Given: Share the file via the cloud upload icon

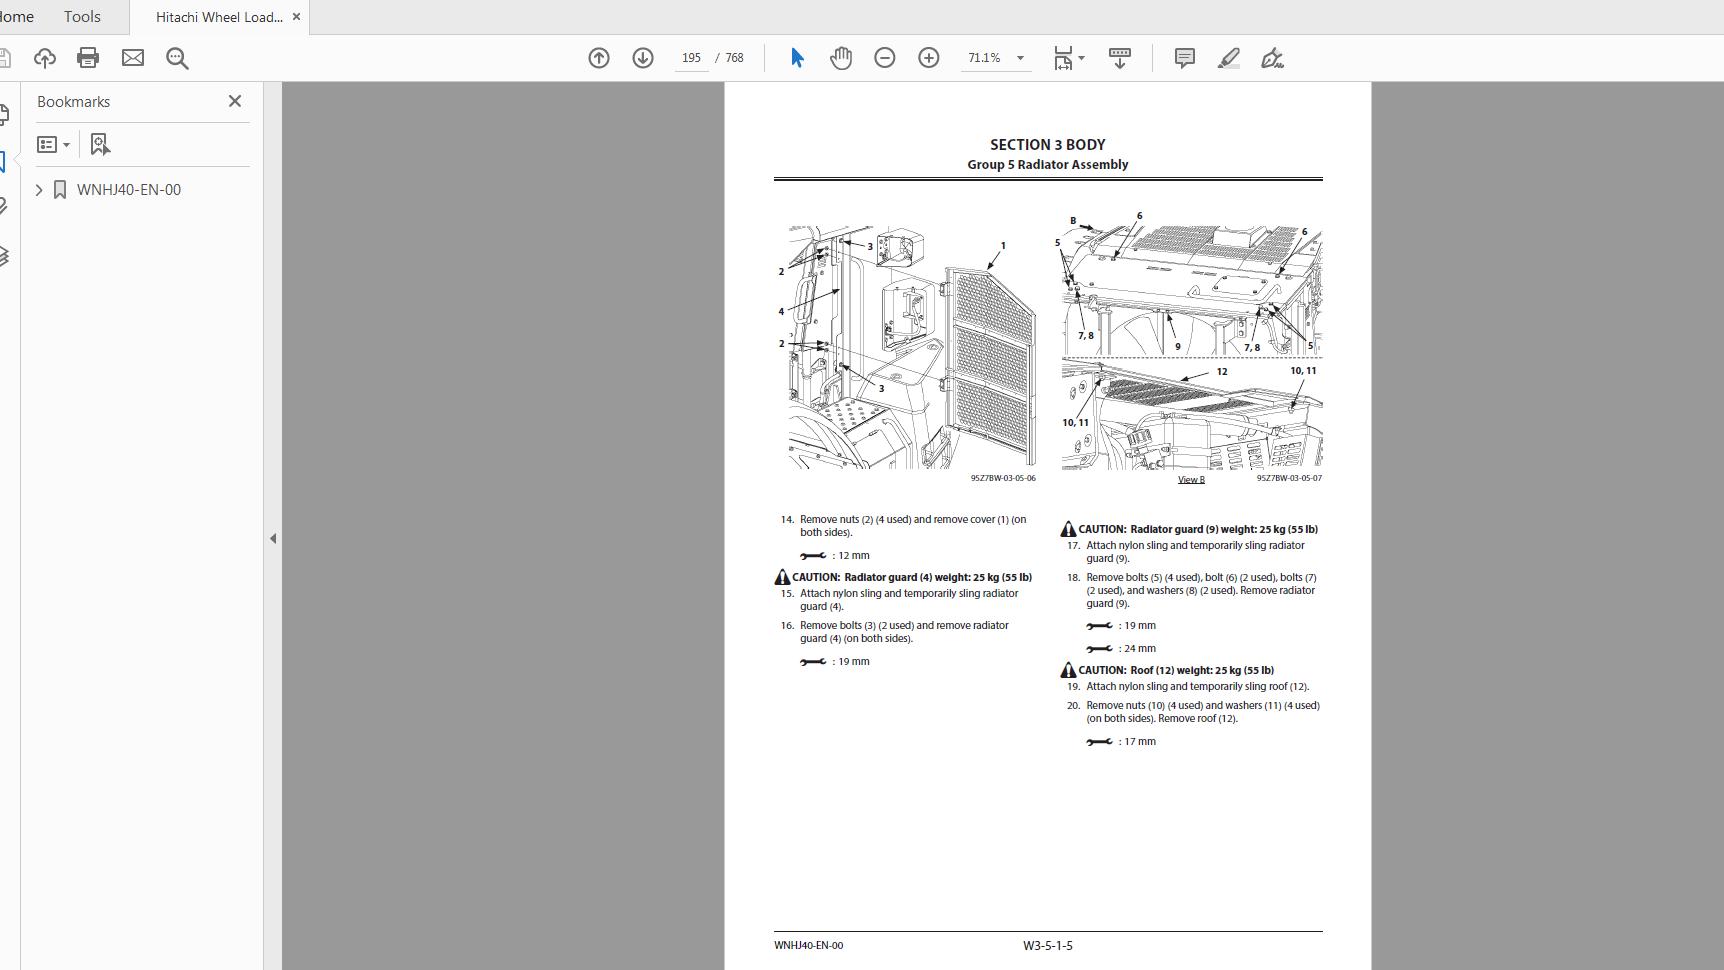Looking at the screenshot, I should pyautogui.click(x=45, y=57).
